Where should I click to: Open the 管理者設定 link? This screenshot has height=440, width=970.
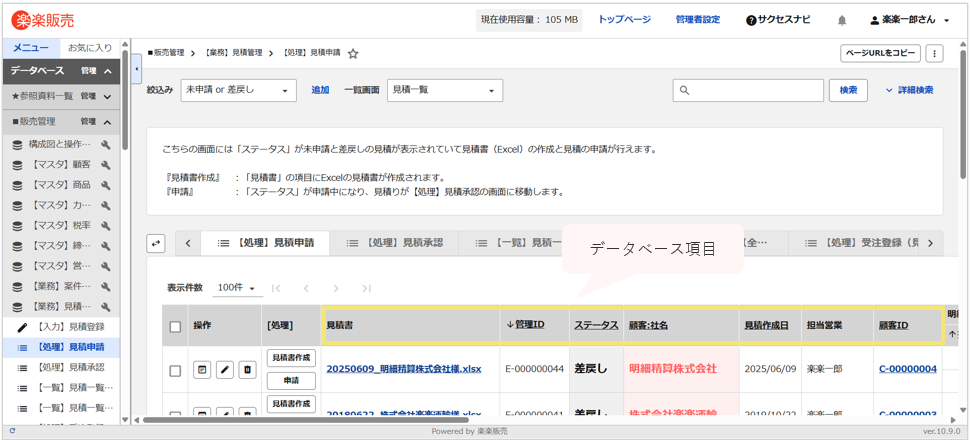pyautogui.click(x=698, y=20)
